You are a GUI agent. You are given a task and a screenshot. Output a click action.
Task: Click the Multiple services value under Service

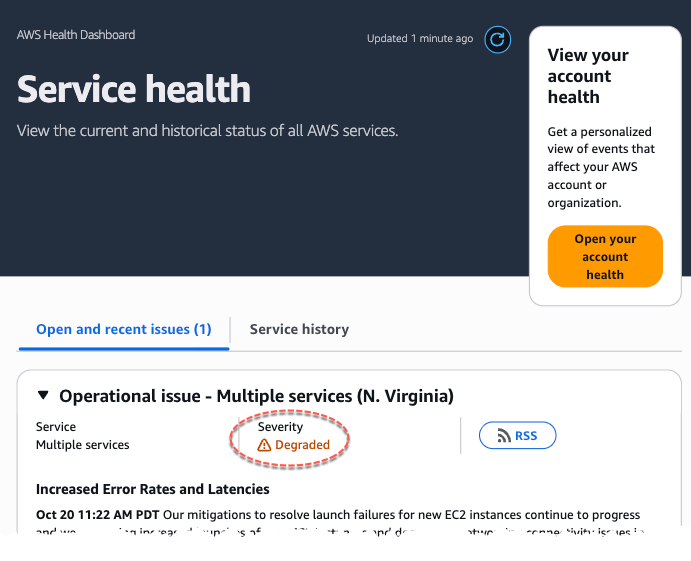(82, 445)
